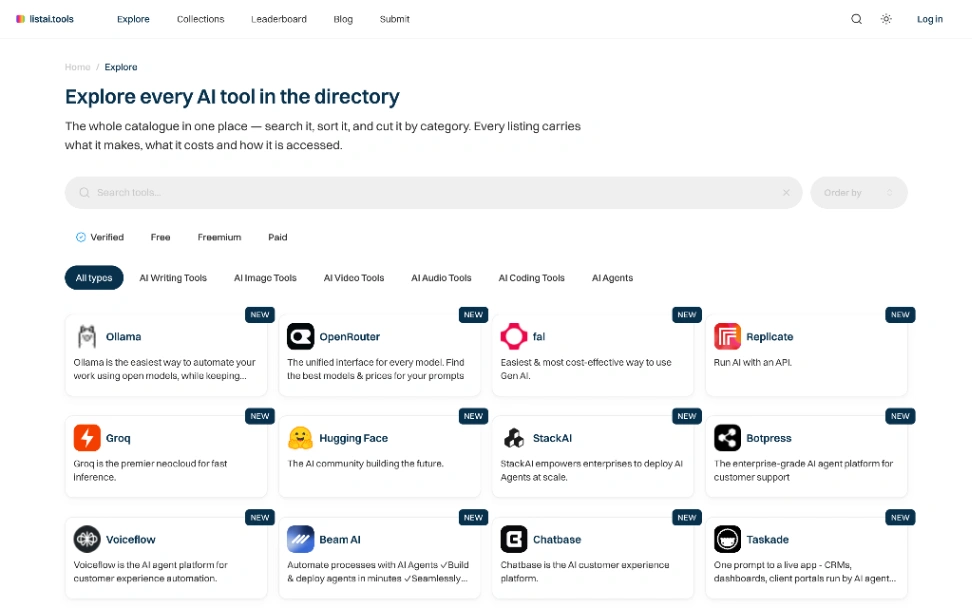Select AI Agents category
The width and height of the screenshot is (972, 608).
click(612, 278)
